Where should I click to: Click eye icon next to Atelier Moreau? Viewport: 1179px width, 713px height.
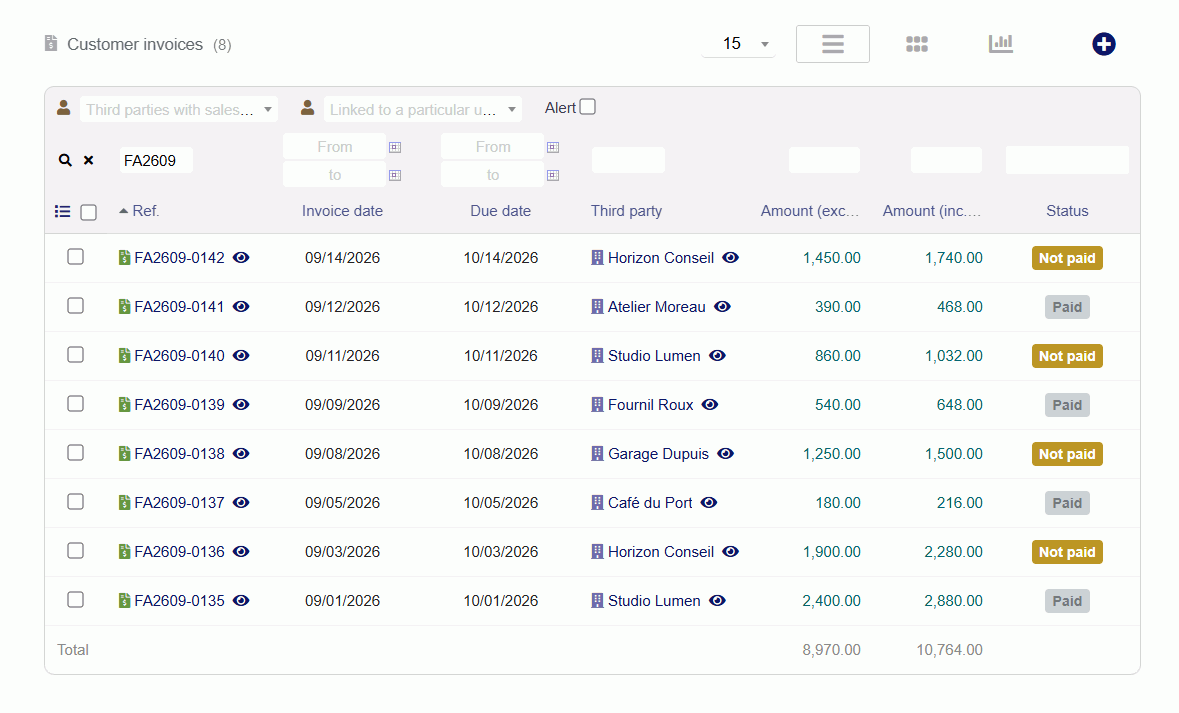723,306
